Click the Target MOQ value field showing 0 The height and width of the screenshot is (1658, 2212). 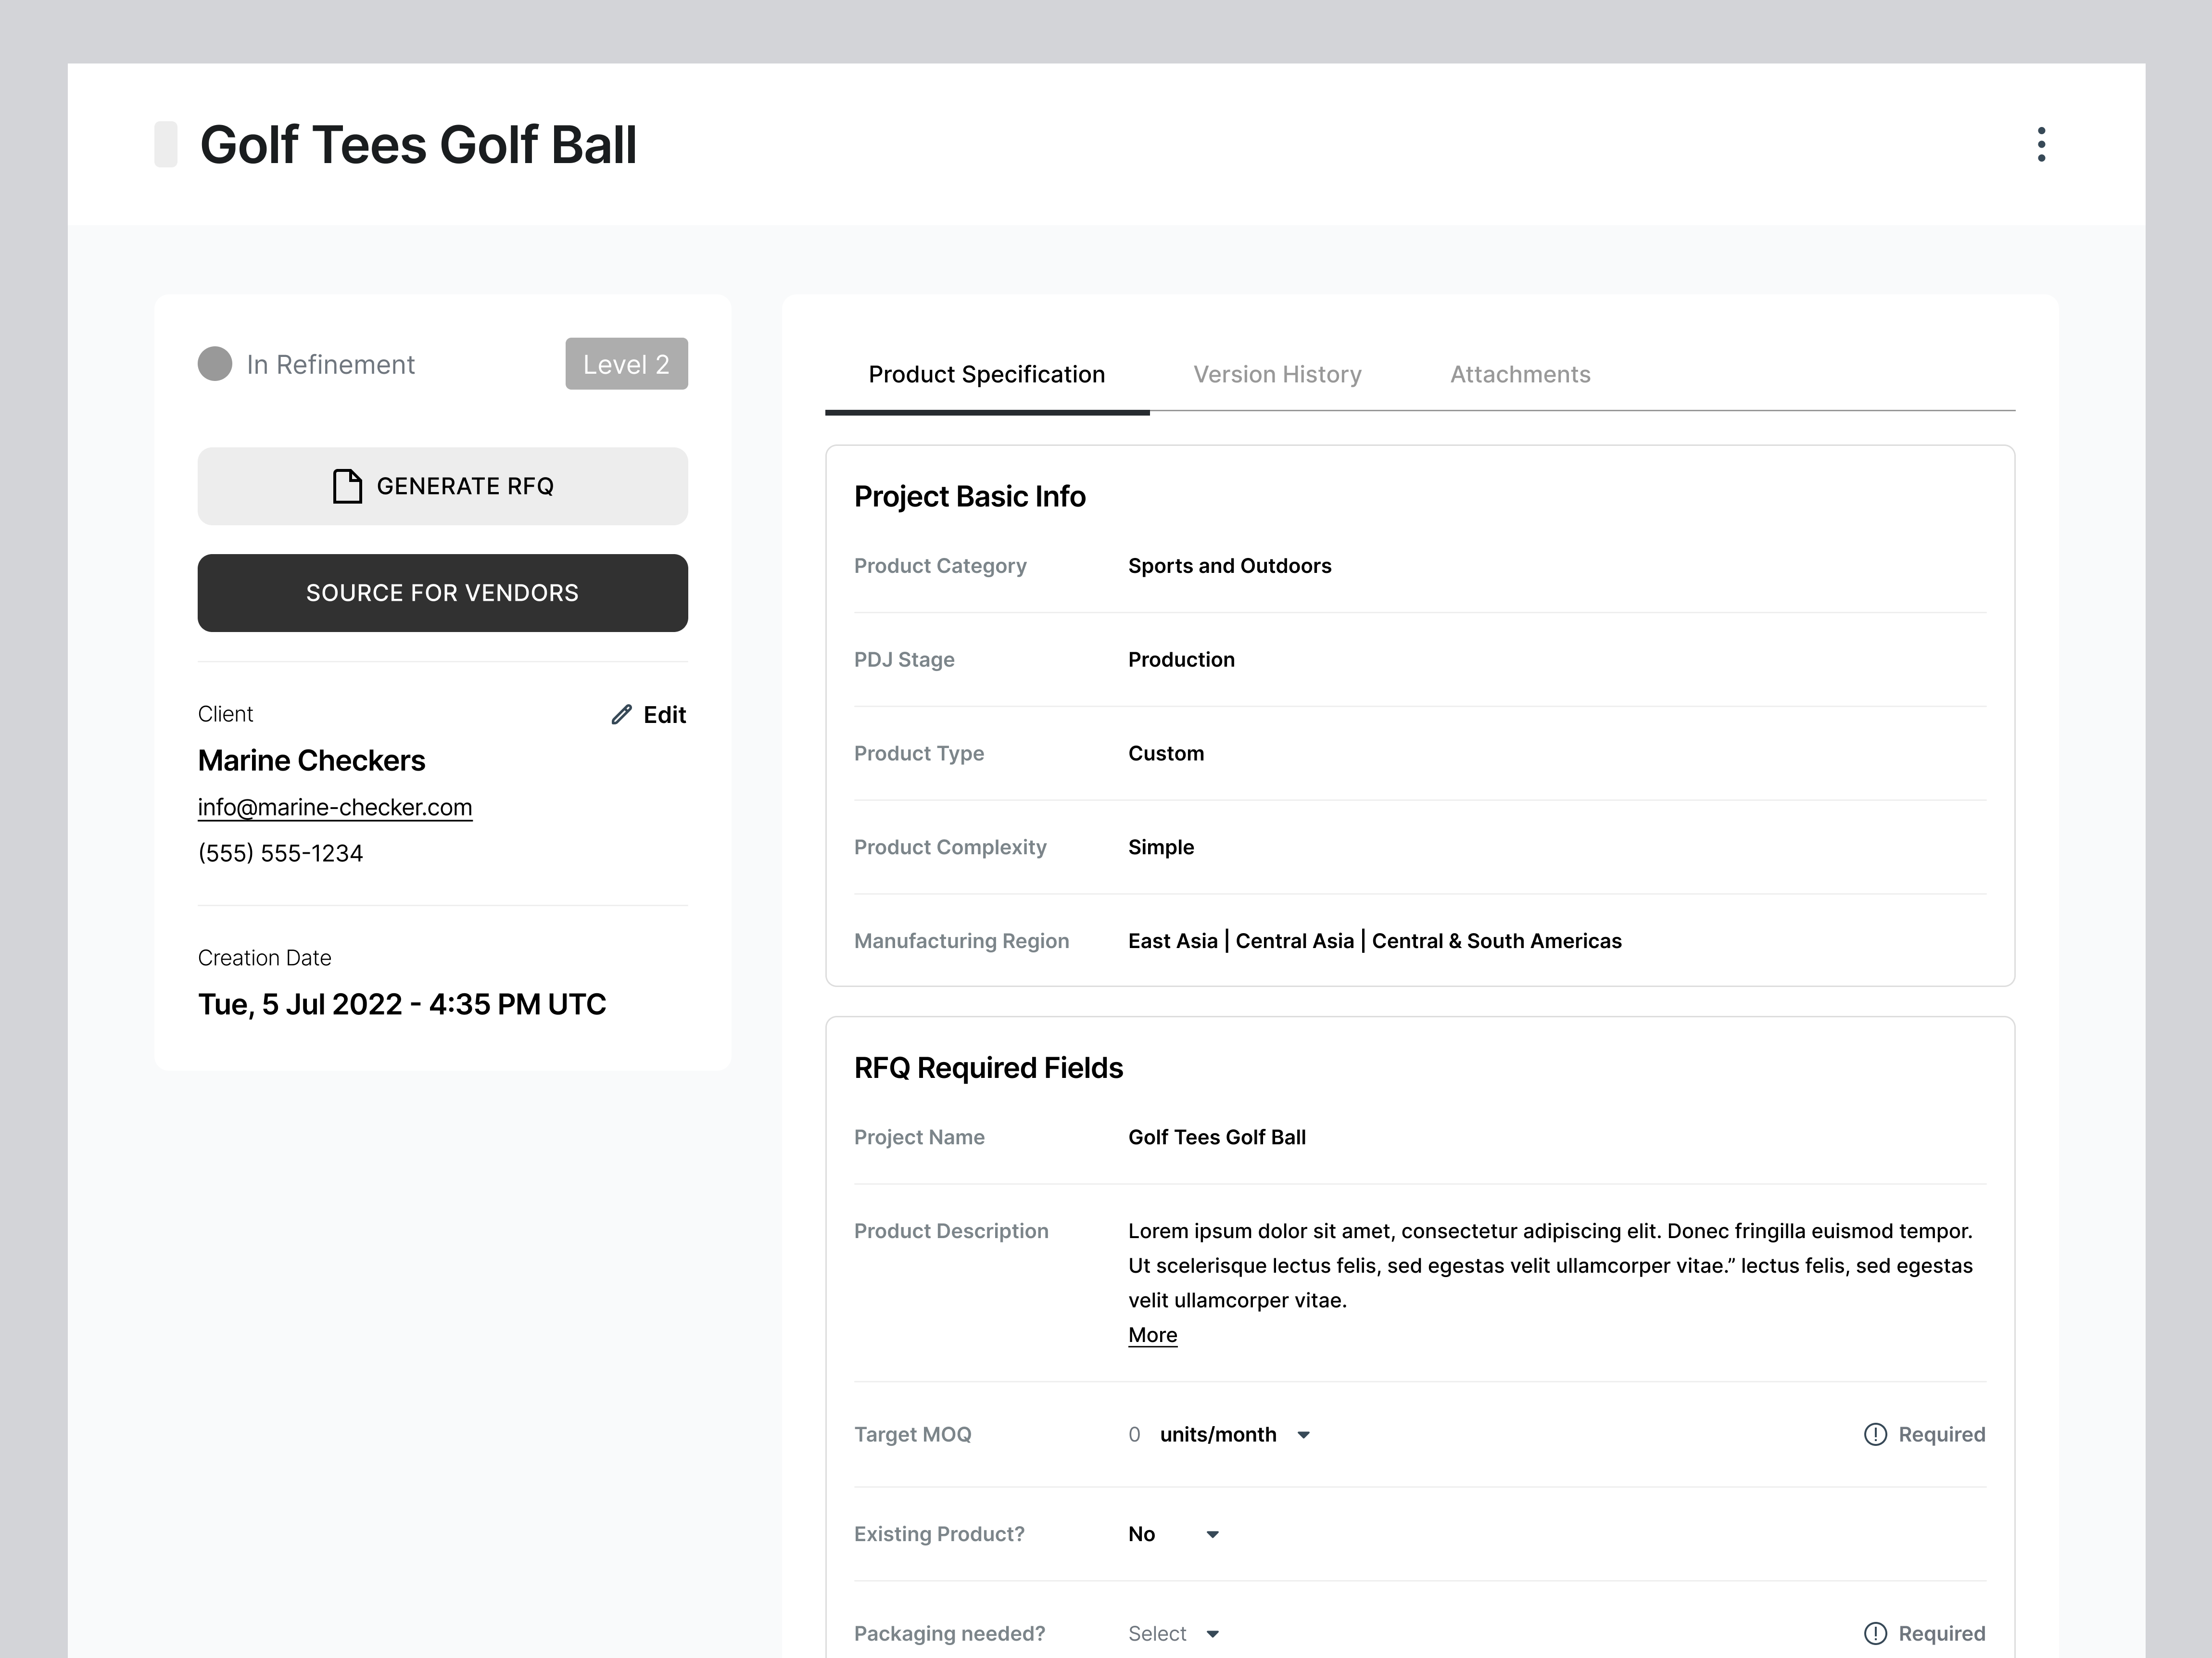[1135, 1434]
